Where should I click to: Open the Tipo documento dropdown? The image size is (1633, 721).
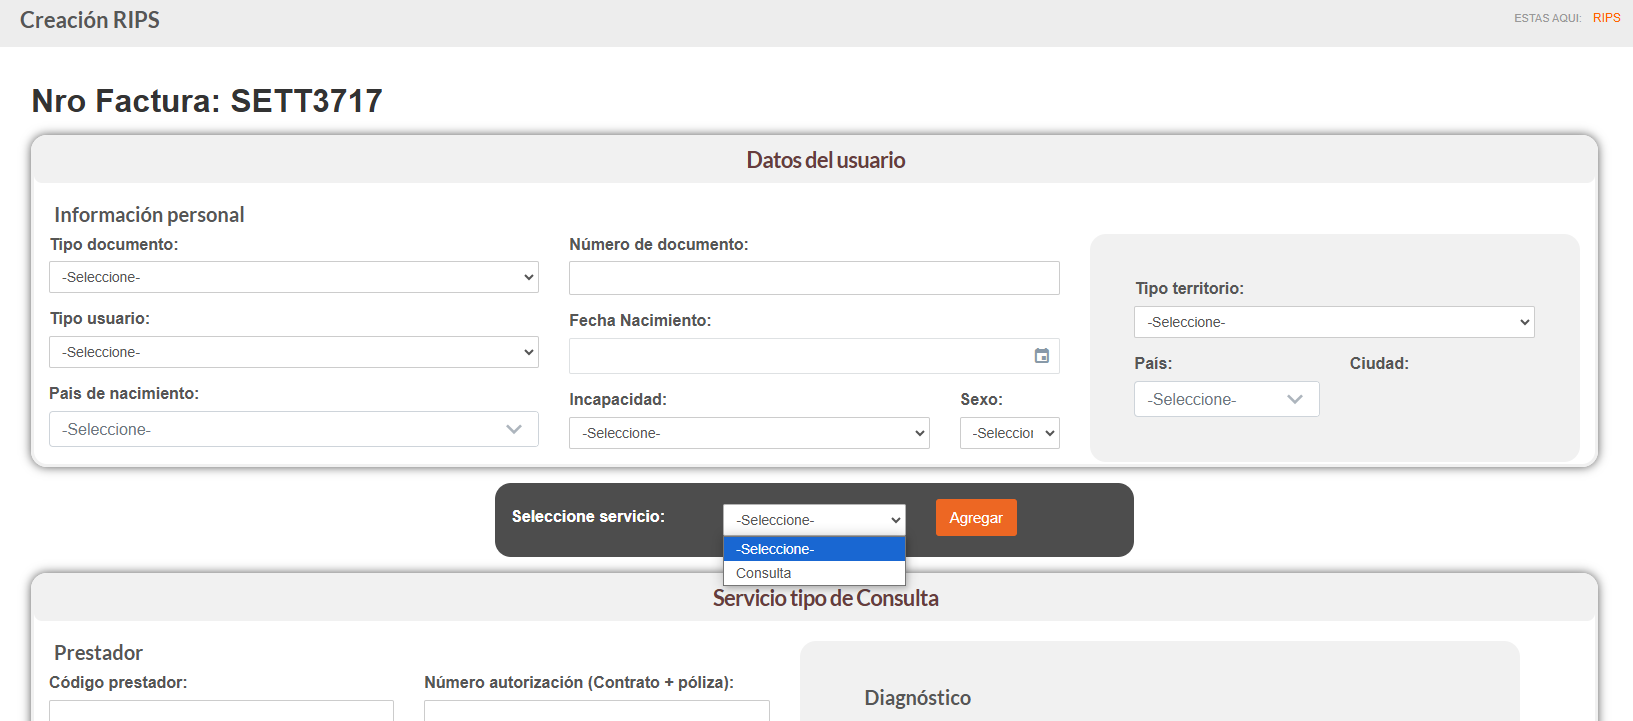tap(294, 277)
